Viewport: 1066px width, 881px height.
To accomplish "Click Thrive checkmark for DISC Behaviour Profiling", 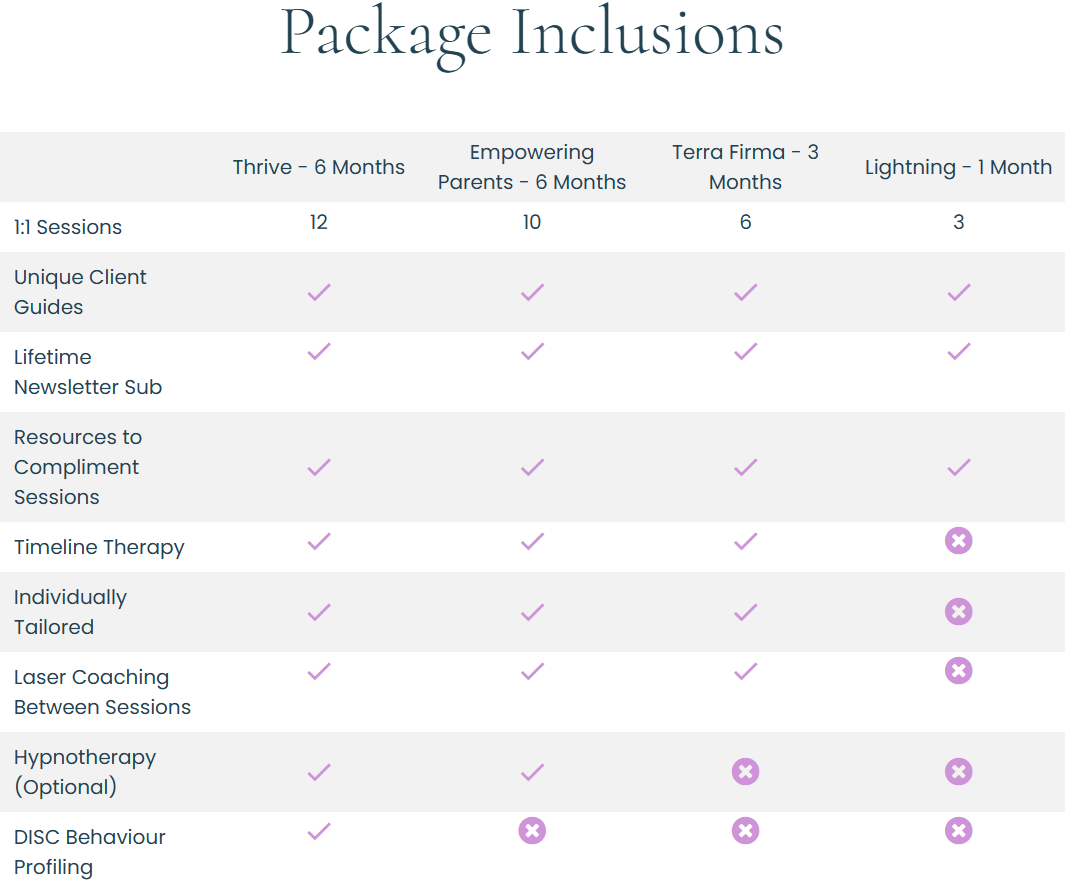I will pyautogui.click(x=319, y=831).
